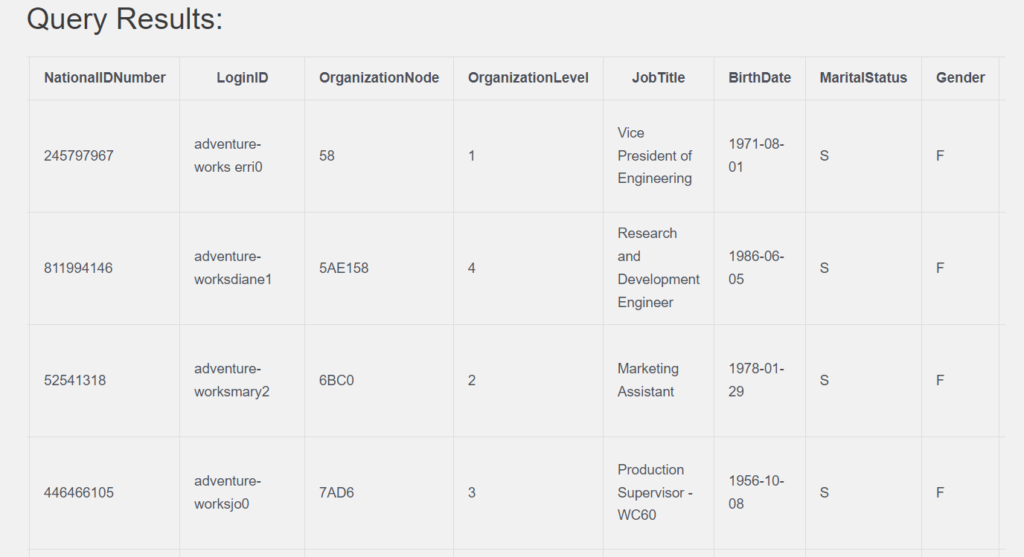Viewport: 1024px width, 557px height.
Task: Select the LoginID column header
Action: [x=242, y=78]
